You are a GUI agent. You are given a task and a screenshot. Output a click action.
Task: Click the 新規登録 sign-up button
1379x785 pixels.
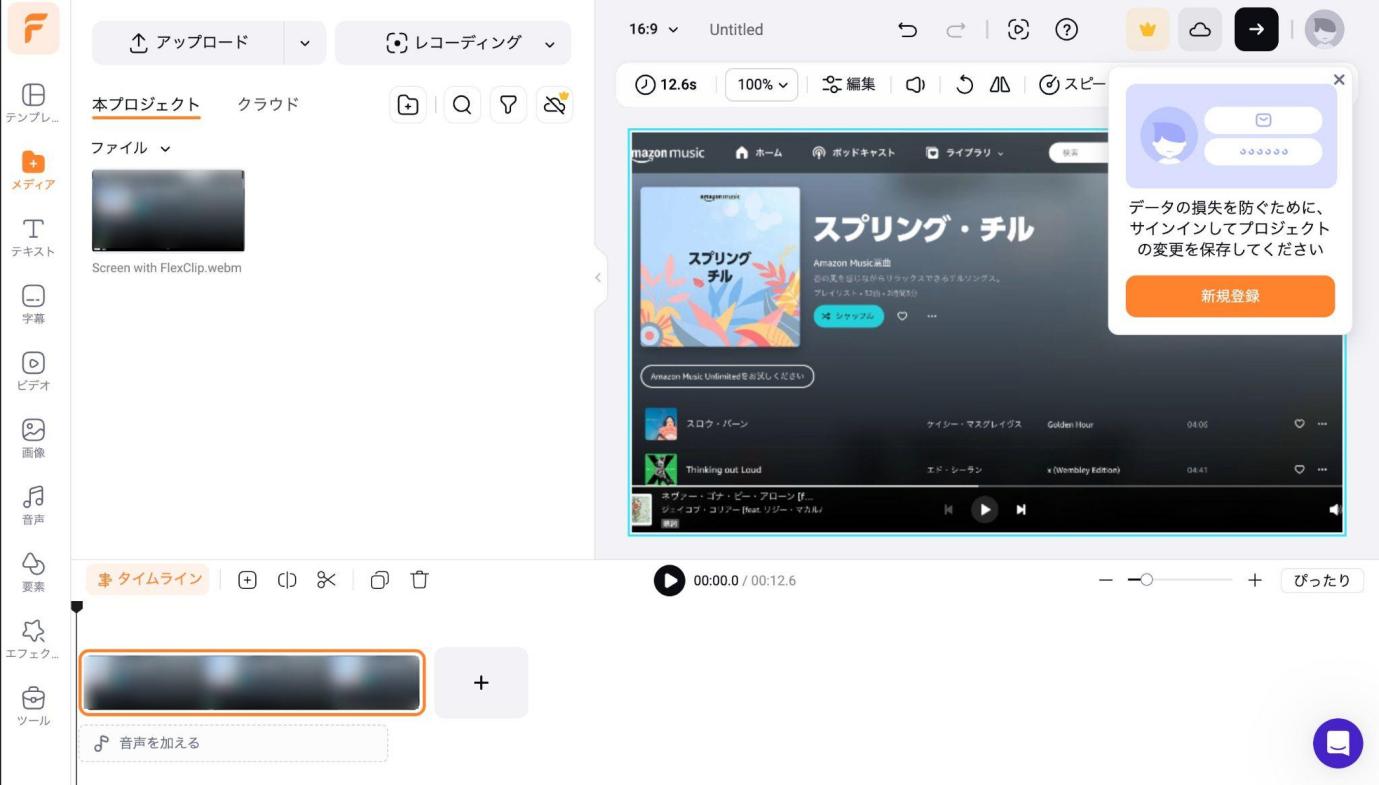point(1230,296)
